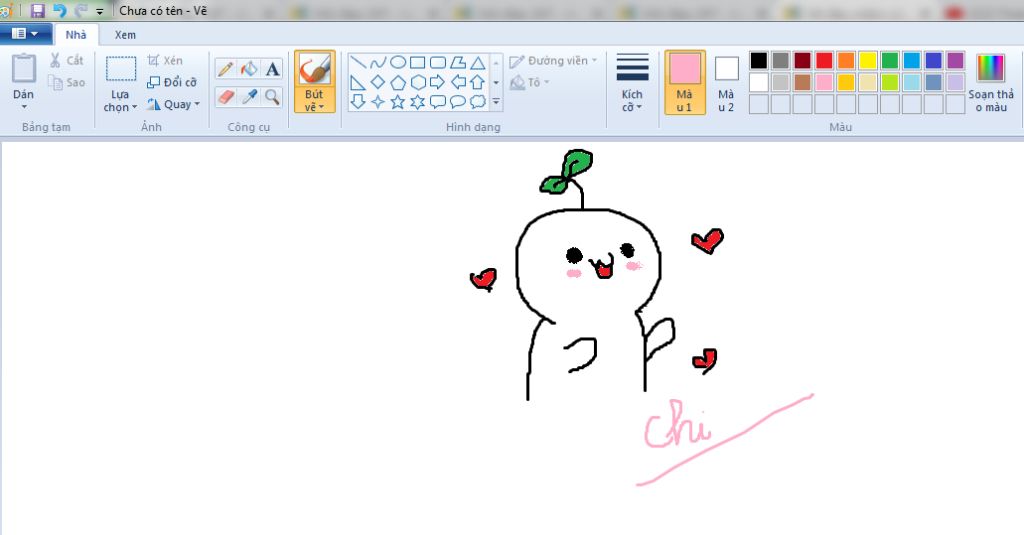Image resolution: width=1024 pixels, height=535 pixels.
Task: Choose the cloud callout shape
Action: pos(478,101)
